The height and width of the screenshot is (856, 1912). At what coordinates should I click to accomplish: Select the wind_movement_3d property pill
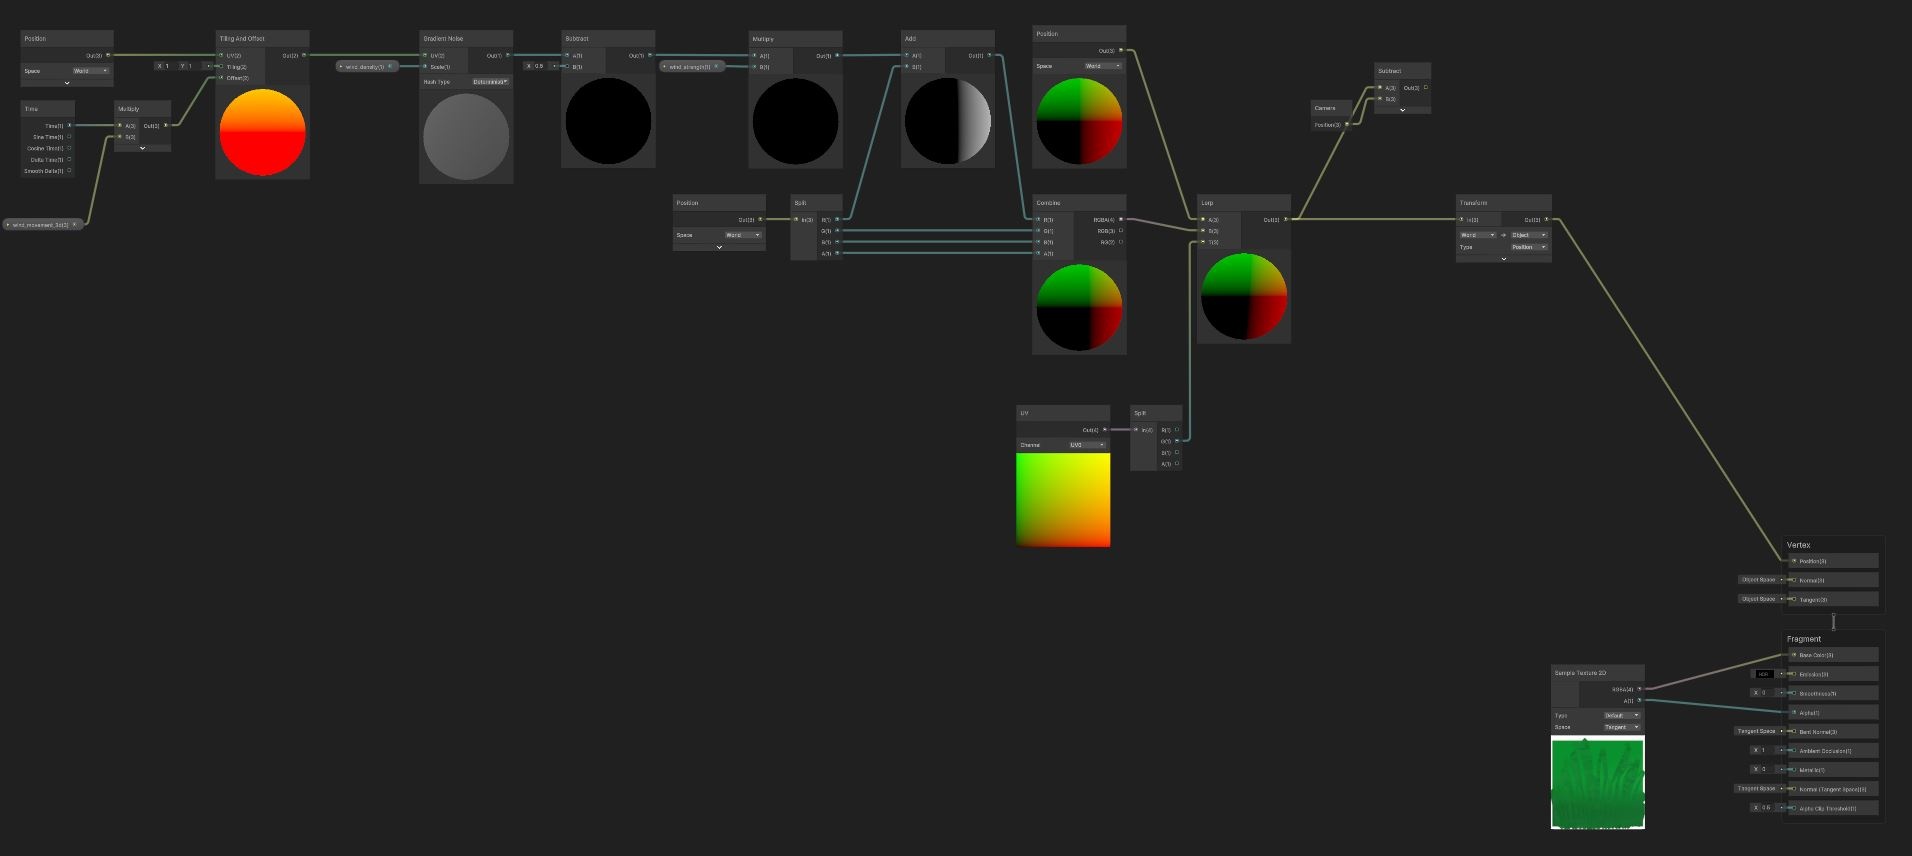click(42, 225)
